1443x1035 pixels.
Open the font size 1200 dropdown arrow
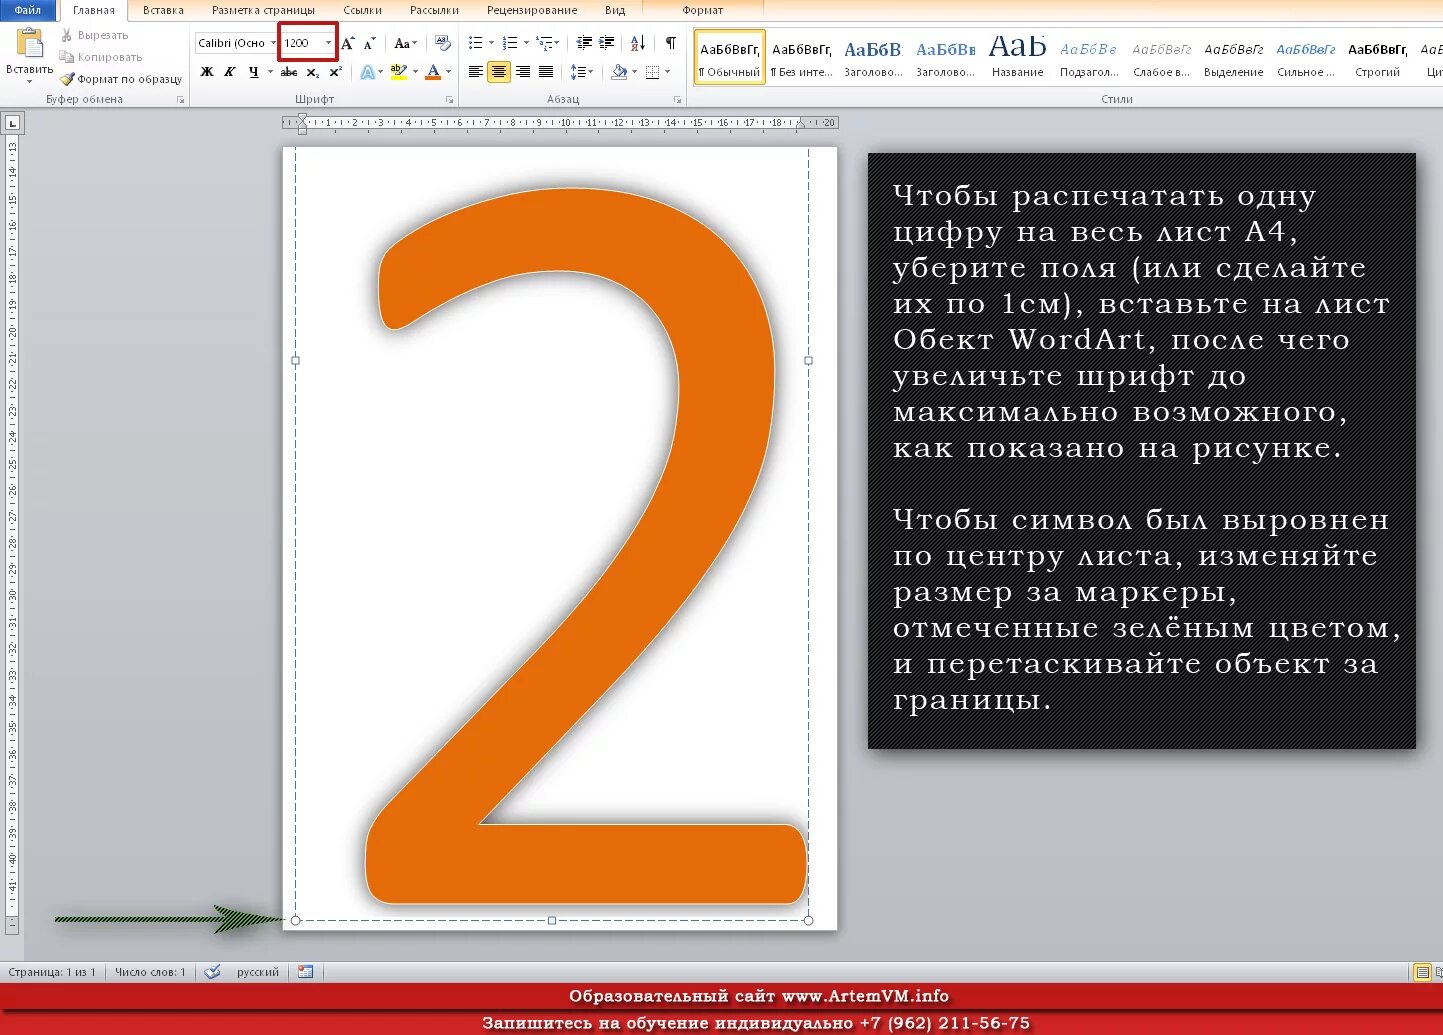[328, 43]
